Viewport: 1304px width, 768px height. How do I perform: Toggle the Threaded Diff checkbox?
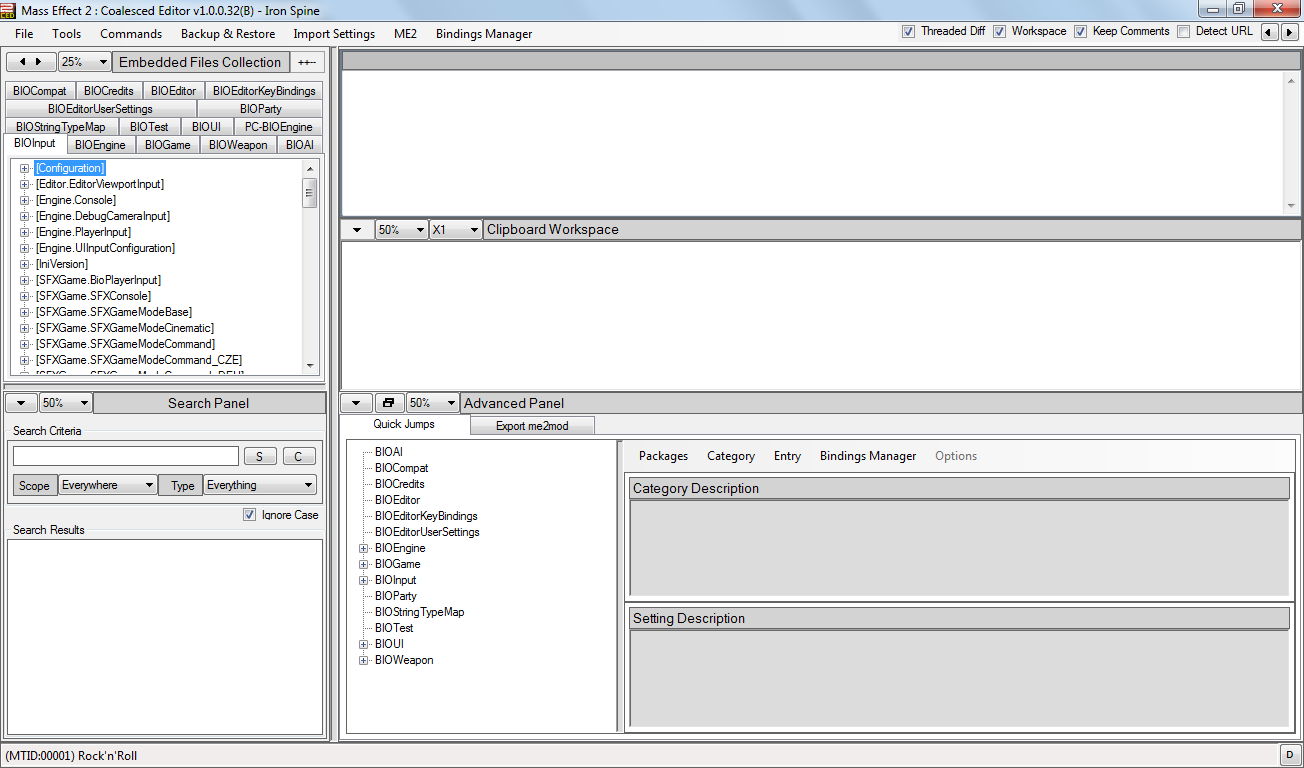click(908, 32)
